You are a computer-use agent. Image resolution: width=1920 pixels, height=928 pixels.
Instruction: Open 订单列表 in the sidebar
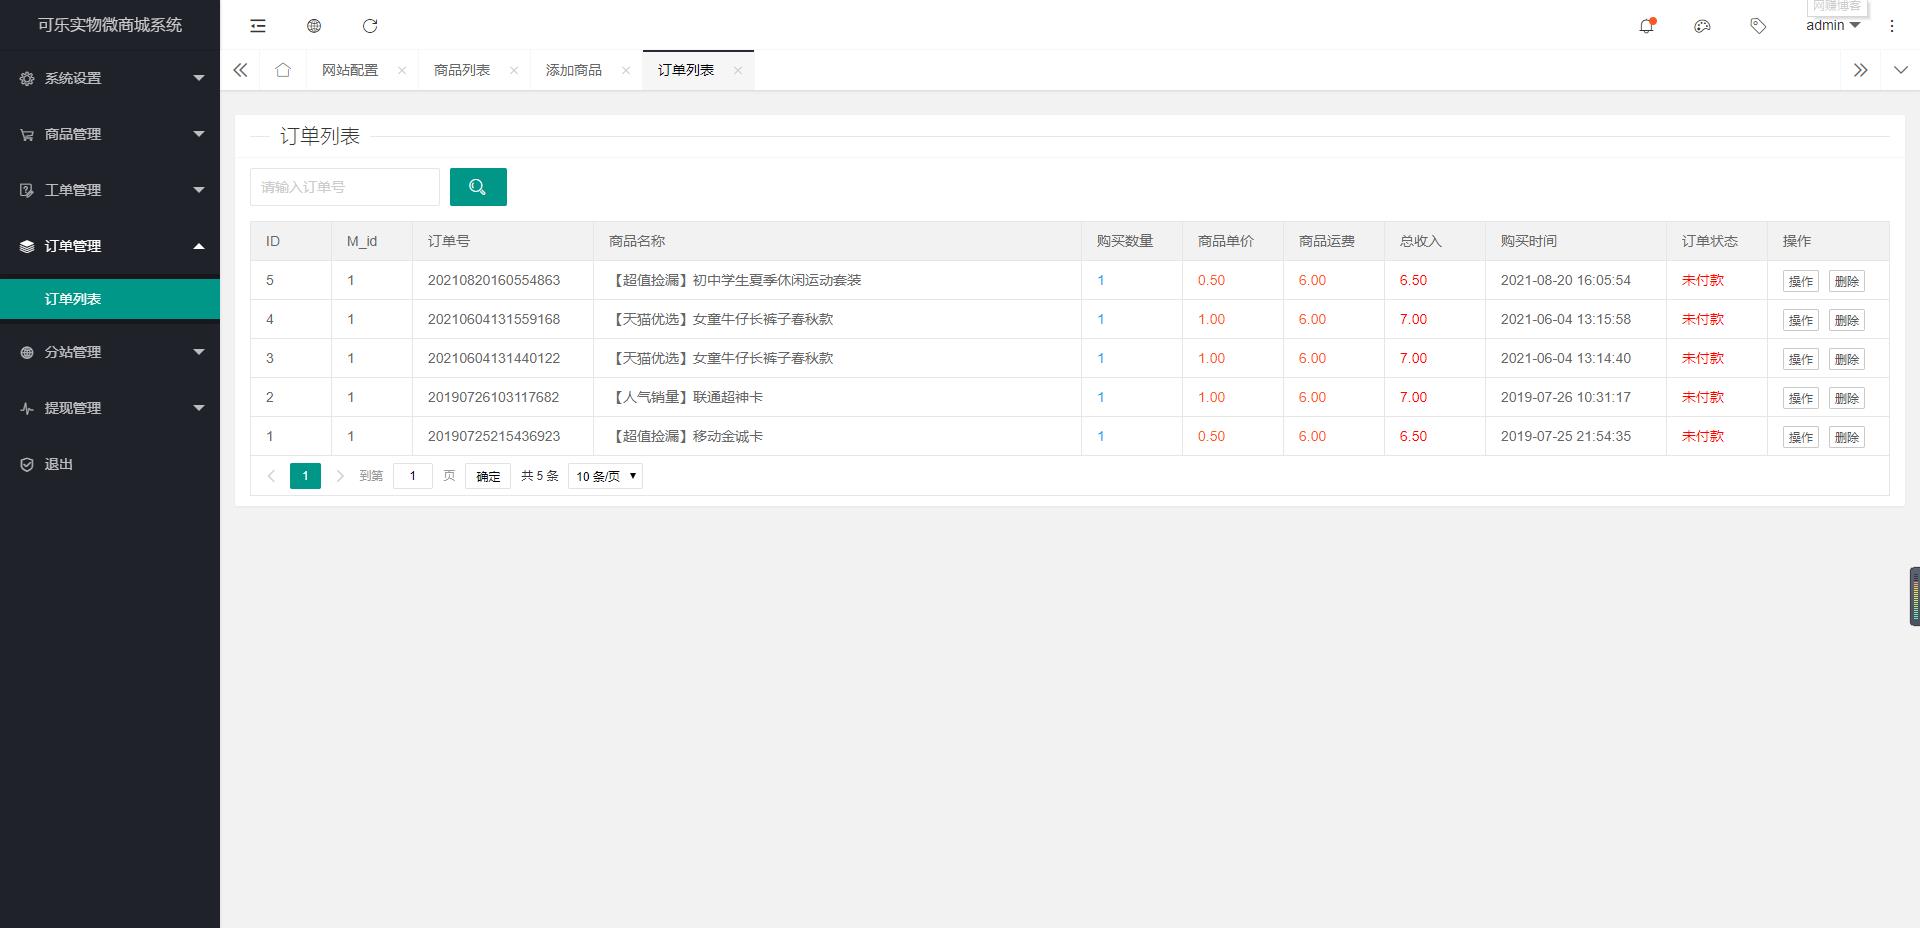click(110, 299)
